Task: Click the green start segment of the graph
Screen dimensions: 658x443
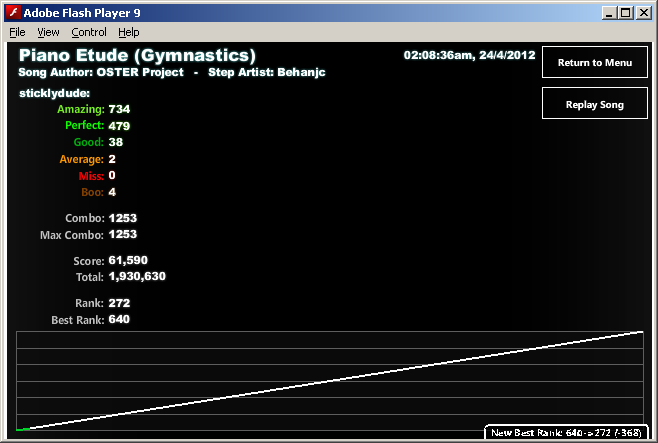Action: point(23,429)
